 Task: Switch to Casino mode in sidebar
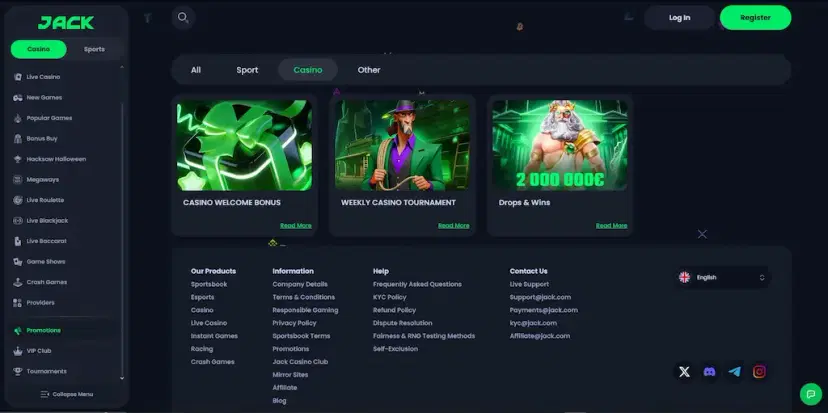[x=39, y=49]
